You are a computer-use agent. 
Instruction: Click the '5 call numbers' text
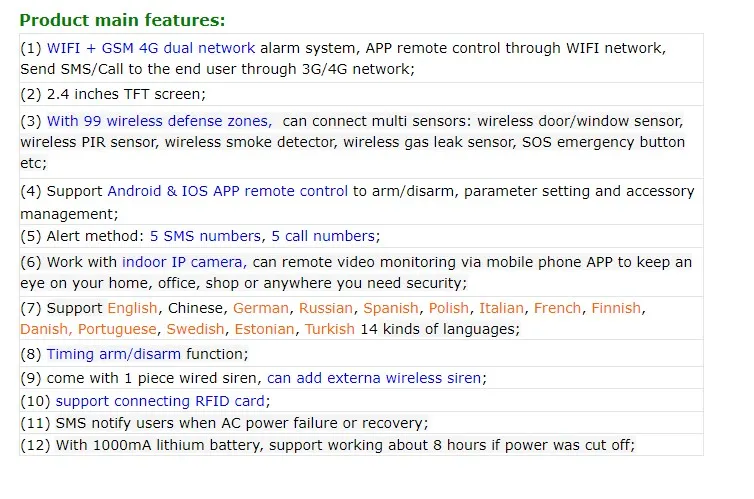[x=323, y=236]
